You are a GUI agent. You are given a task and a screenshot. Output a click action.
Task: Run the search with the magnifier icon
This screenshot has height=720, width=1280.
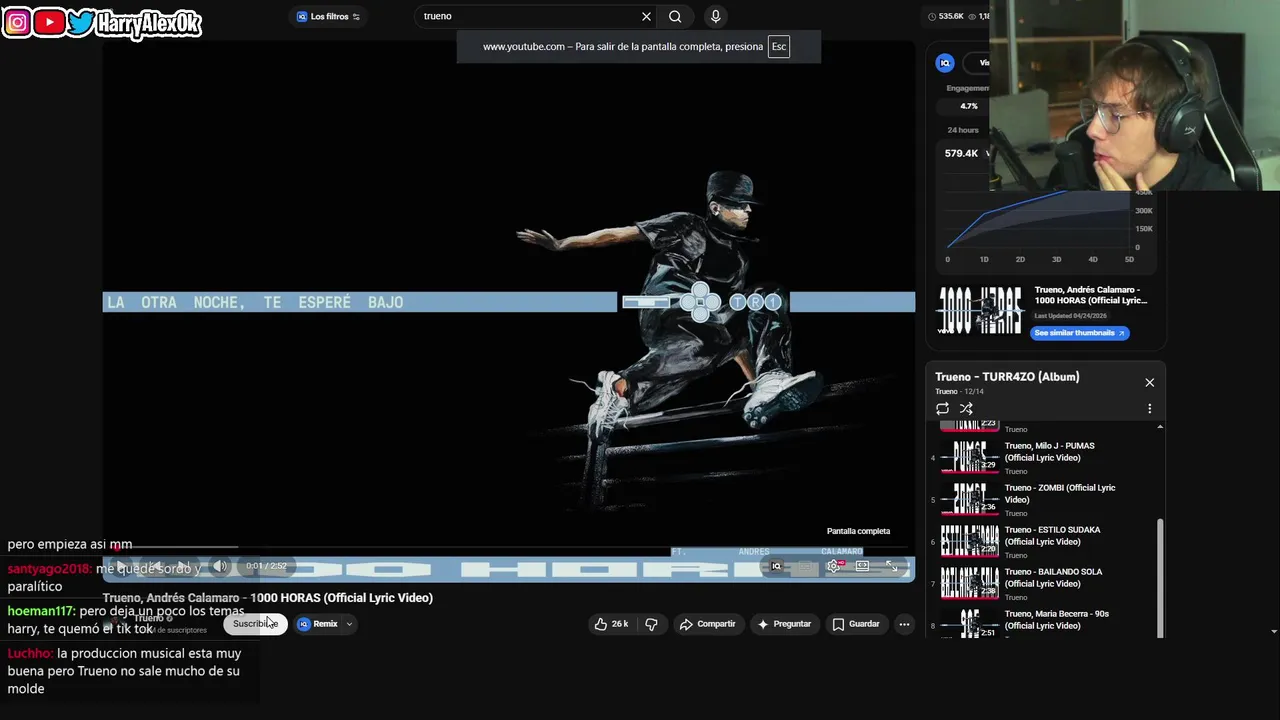[675, 16]
